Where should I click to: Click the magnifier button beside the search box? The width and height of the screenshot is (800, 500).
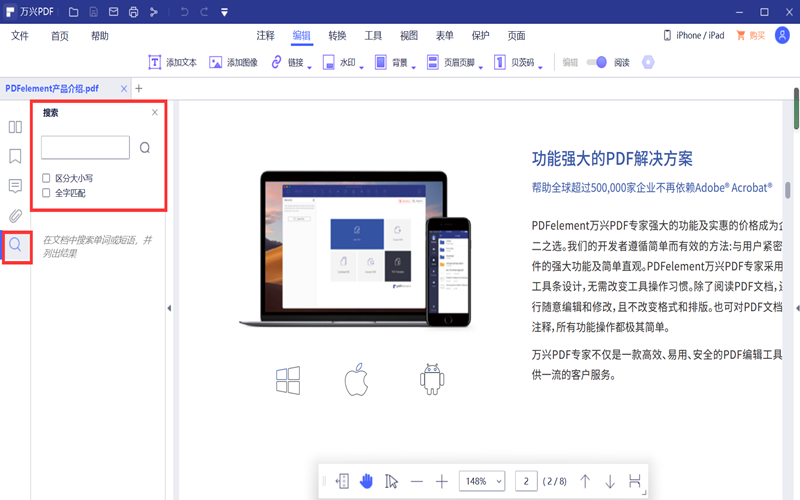(x=145, y=148)
